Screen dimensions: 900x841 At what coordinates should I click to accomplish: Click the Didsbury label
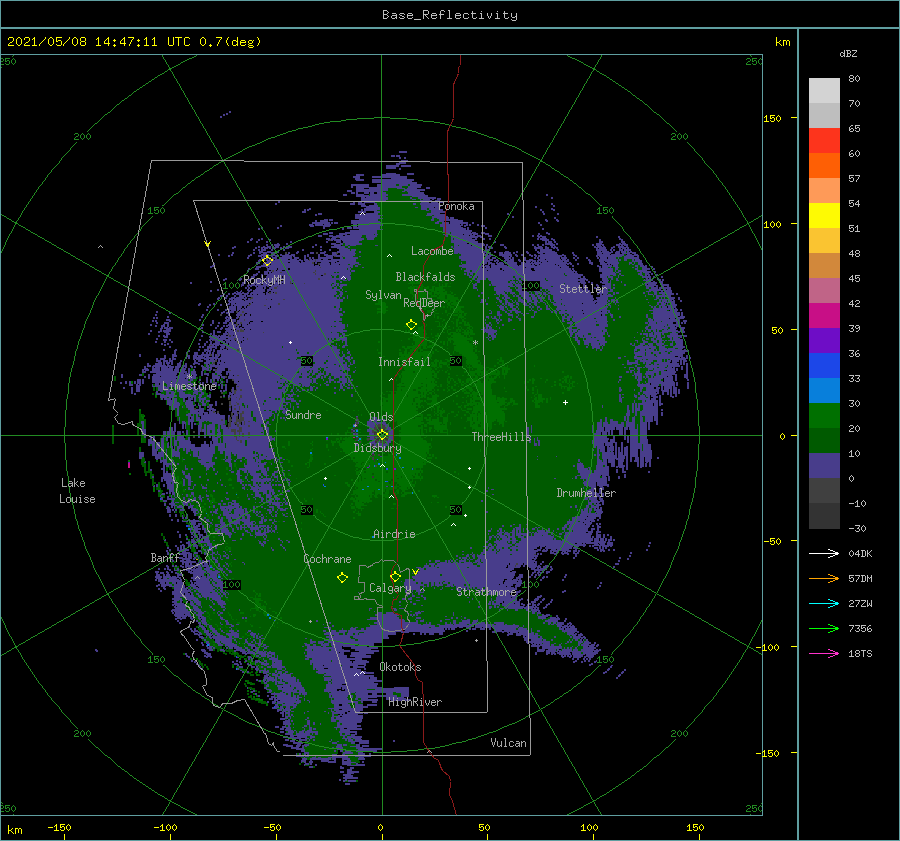pyautogui.click(x=377, y=448)
